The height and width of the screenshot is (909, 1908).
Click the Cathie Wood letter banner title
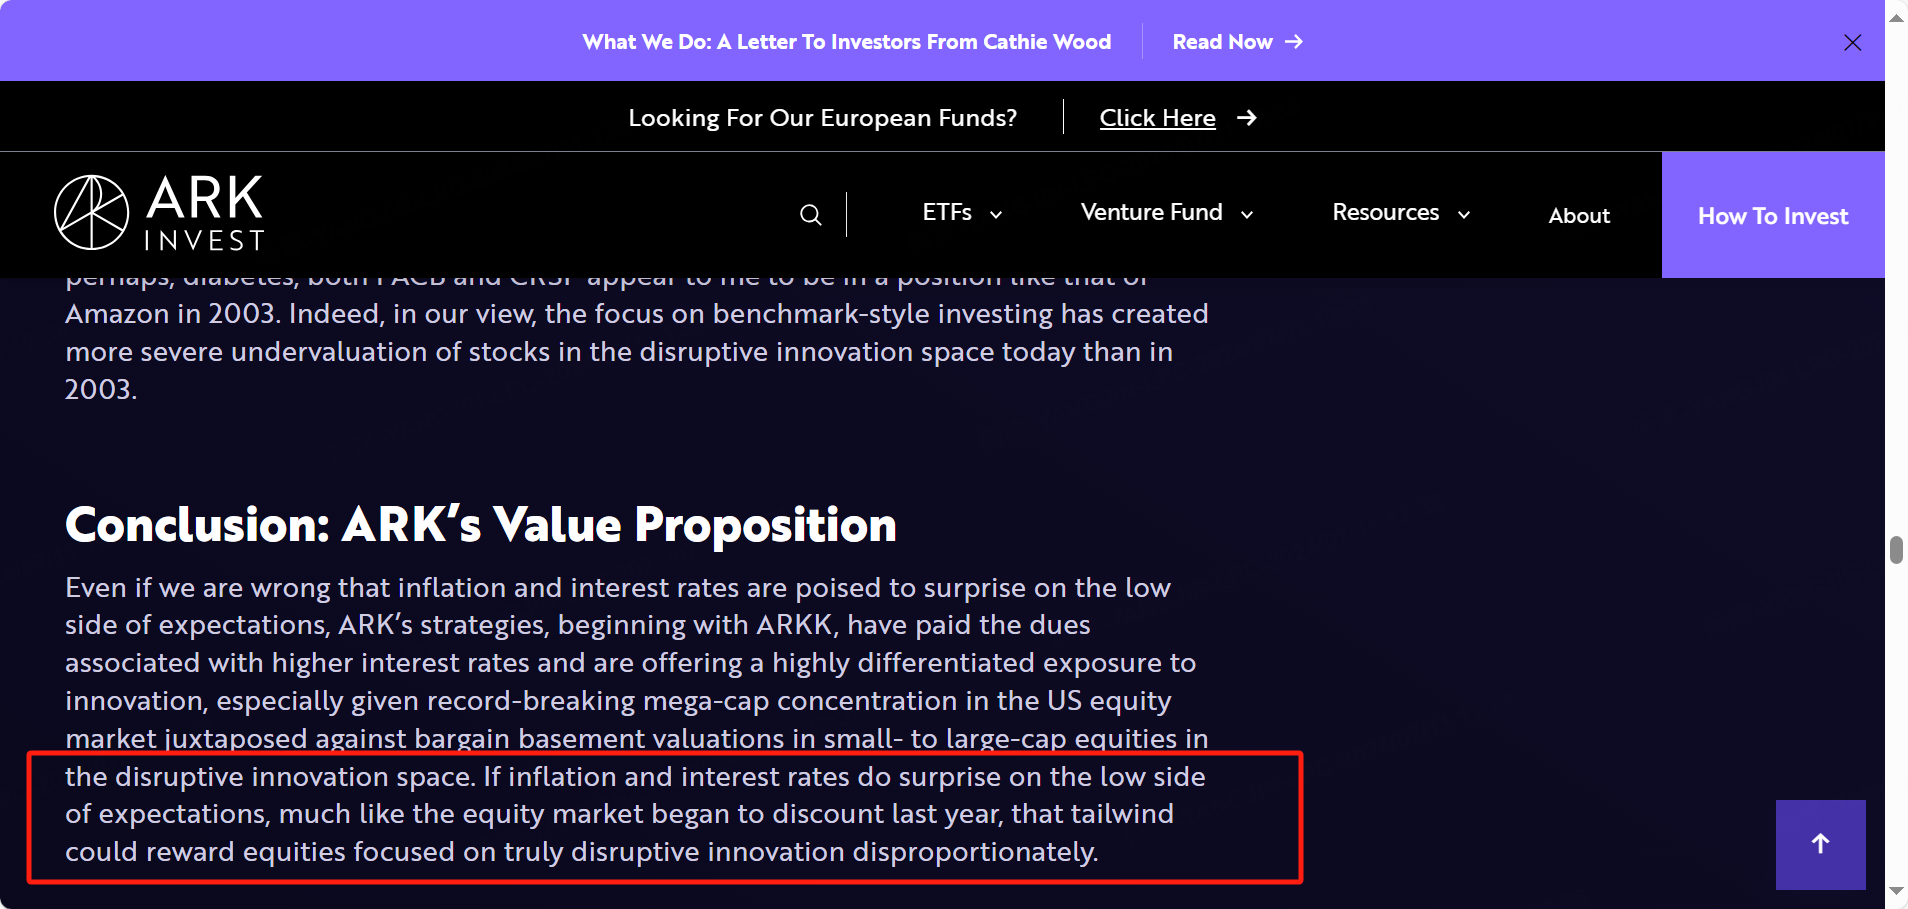(x=847, y=42)
